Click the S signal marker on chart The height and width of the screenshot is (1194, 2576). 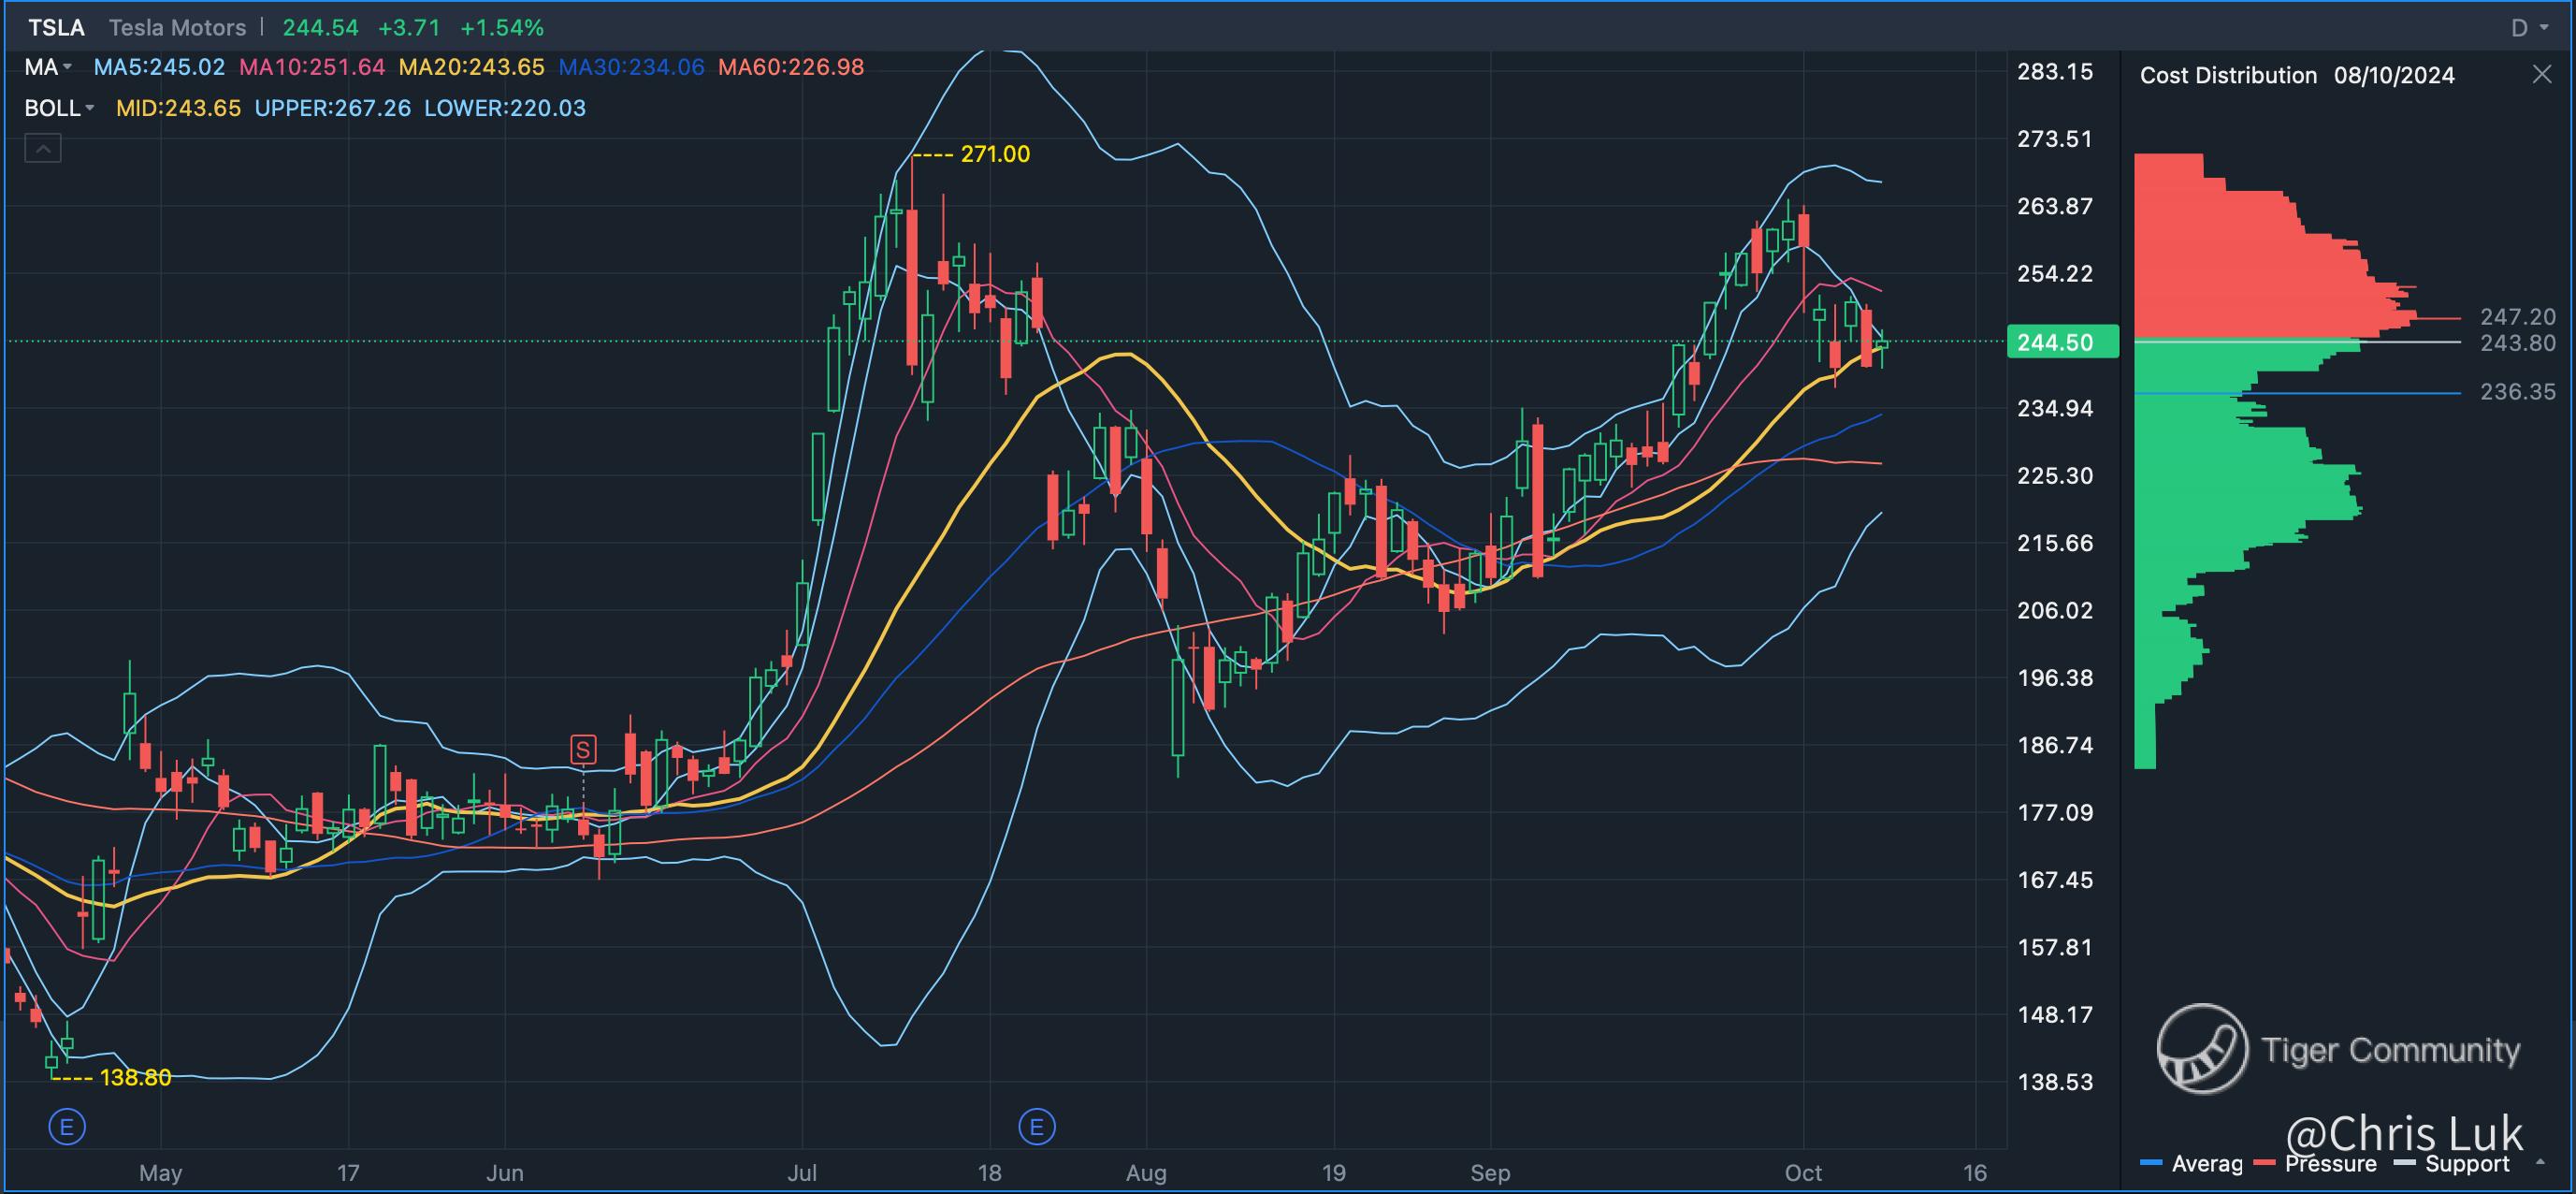pos(583,749)
